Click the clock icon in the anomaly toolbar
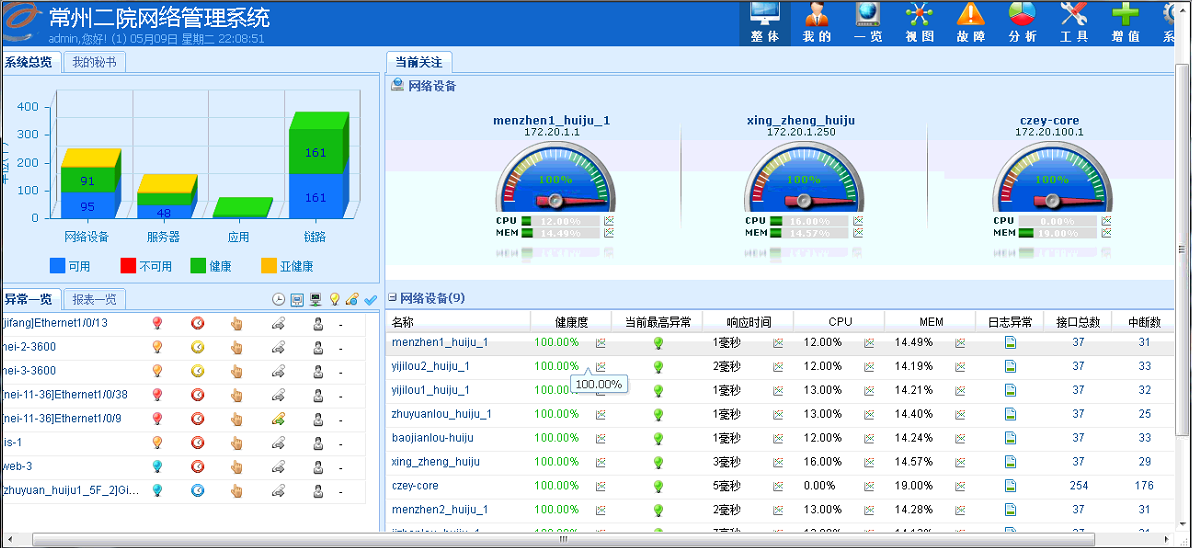 click(x=279, y=299)
